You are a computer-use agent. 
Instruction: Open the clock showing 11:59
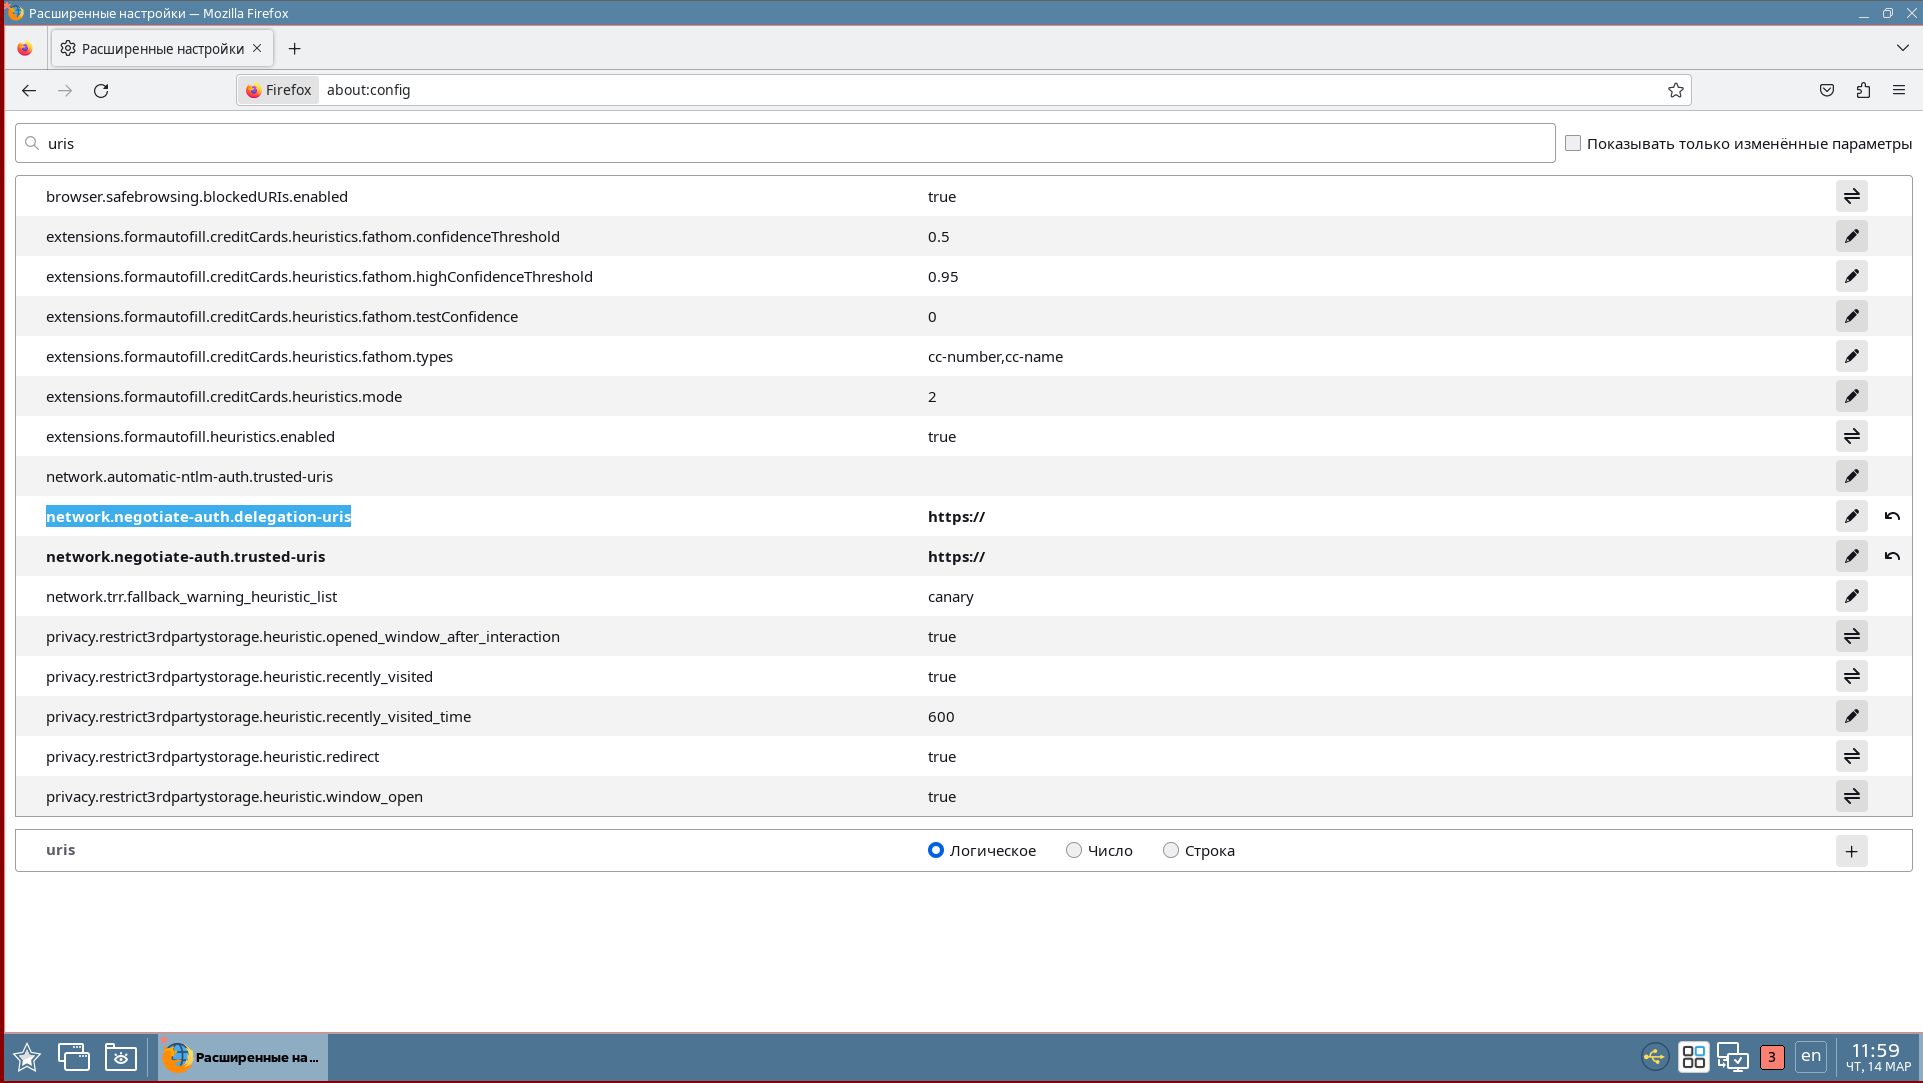coord(1877,1057)
